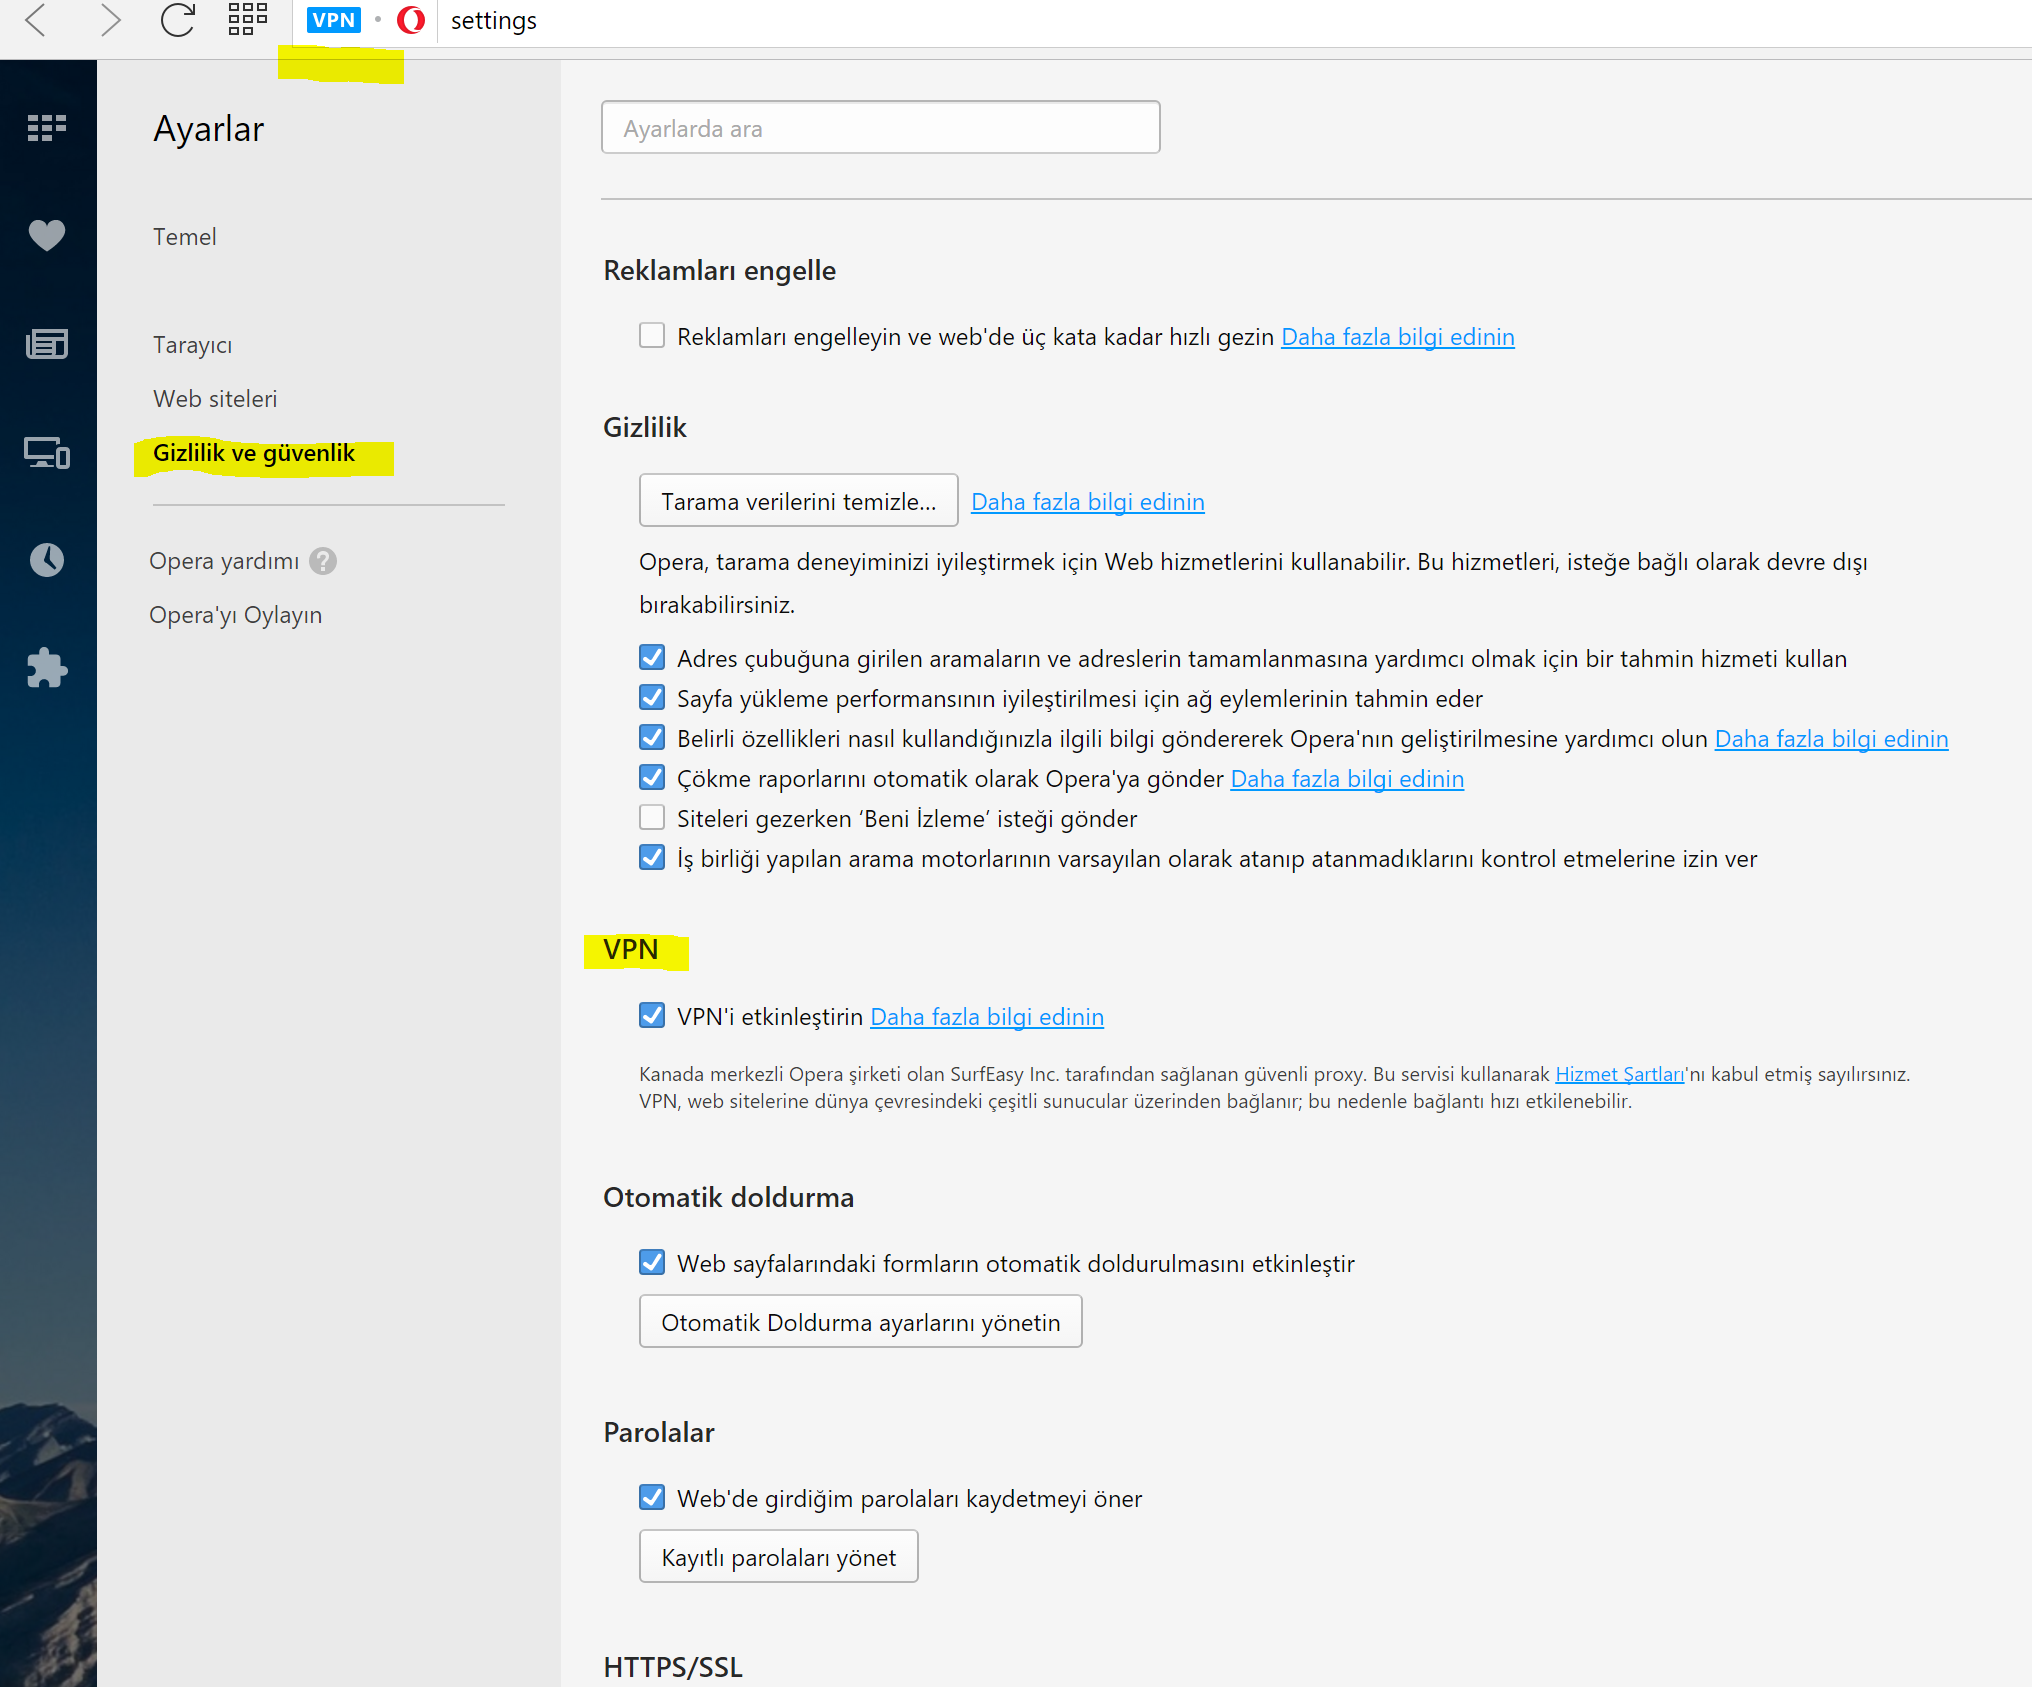Check 'Beni İzleme' request checkbox
2032x1687 pixels.
(652, 818)
